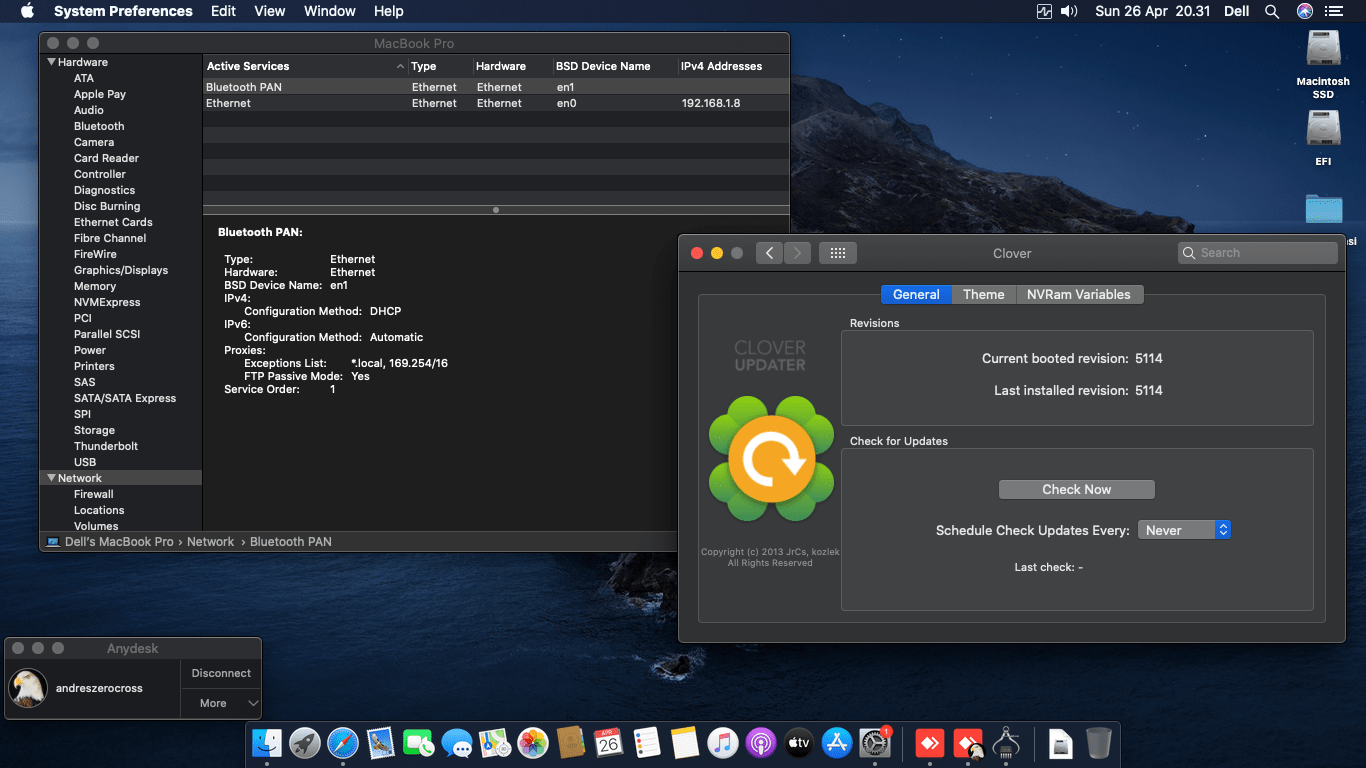Open Spotlight search in the menu bar
Image resolution: width=1366 pixels, height=768 pixels.
[1272, 11]
